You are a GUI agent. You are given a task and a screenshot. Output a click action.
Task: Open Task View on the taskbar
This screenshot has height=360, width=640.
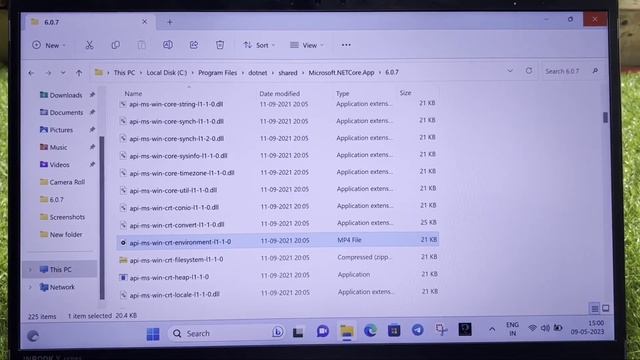298,333
